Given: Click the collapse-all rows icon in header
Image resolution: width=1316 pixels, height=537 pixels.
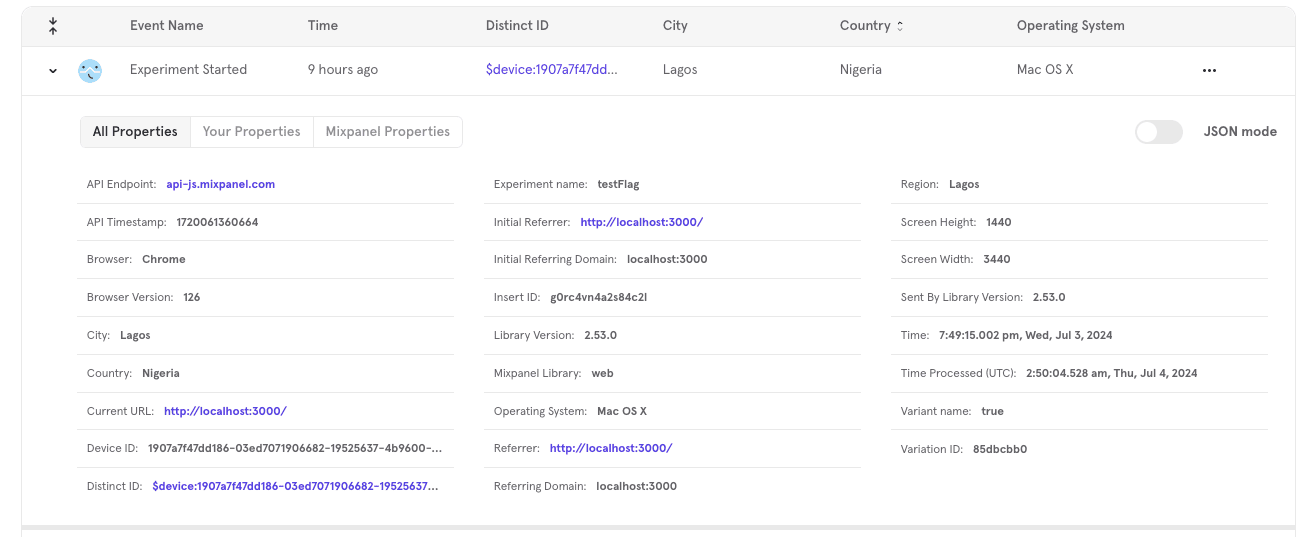Looking at the screenshot, I should pos(53,26).
